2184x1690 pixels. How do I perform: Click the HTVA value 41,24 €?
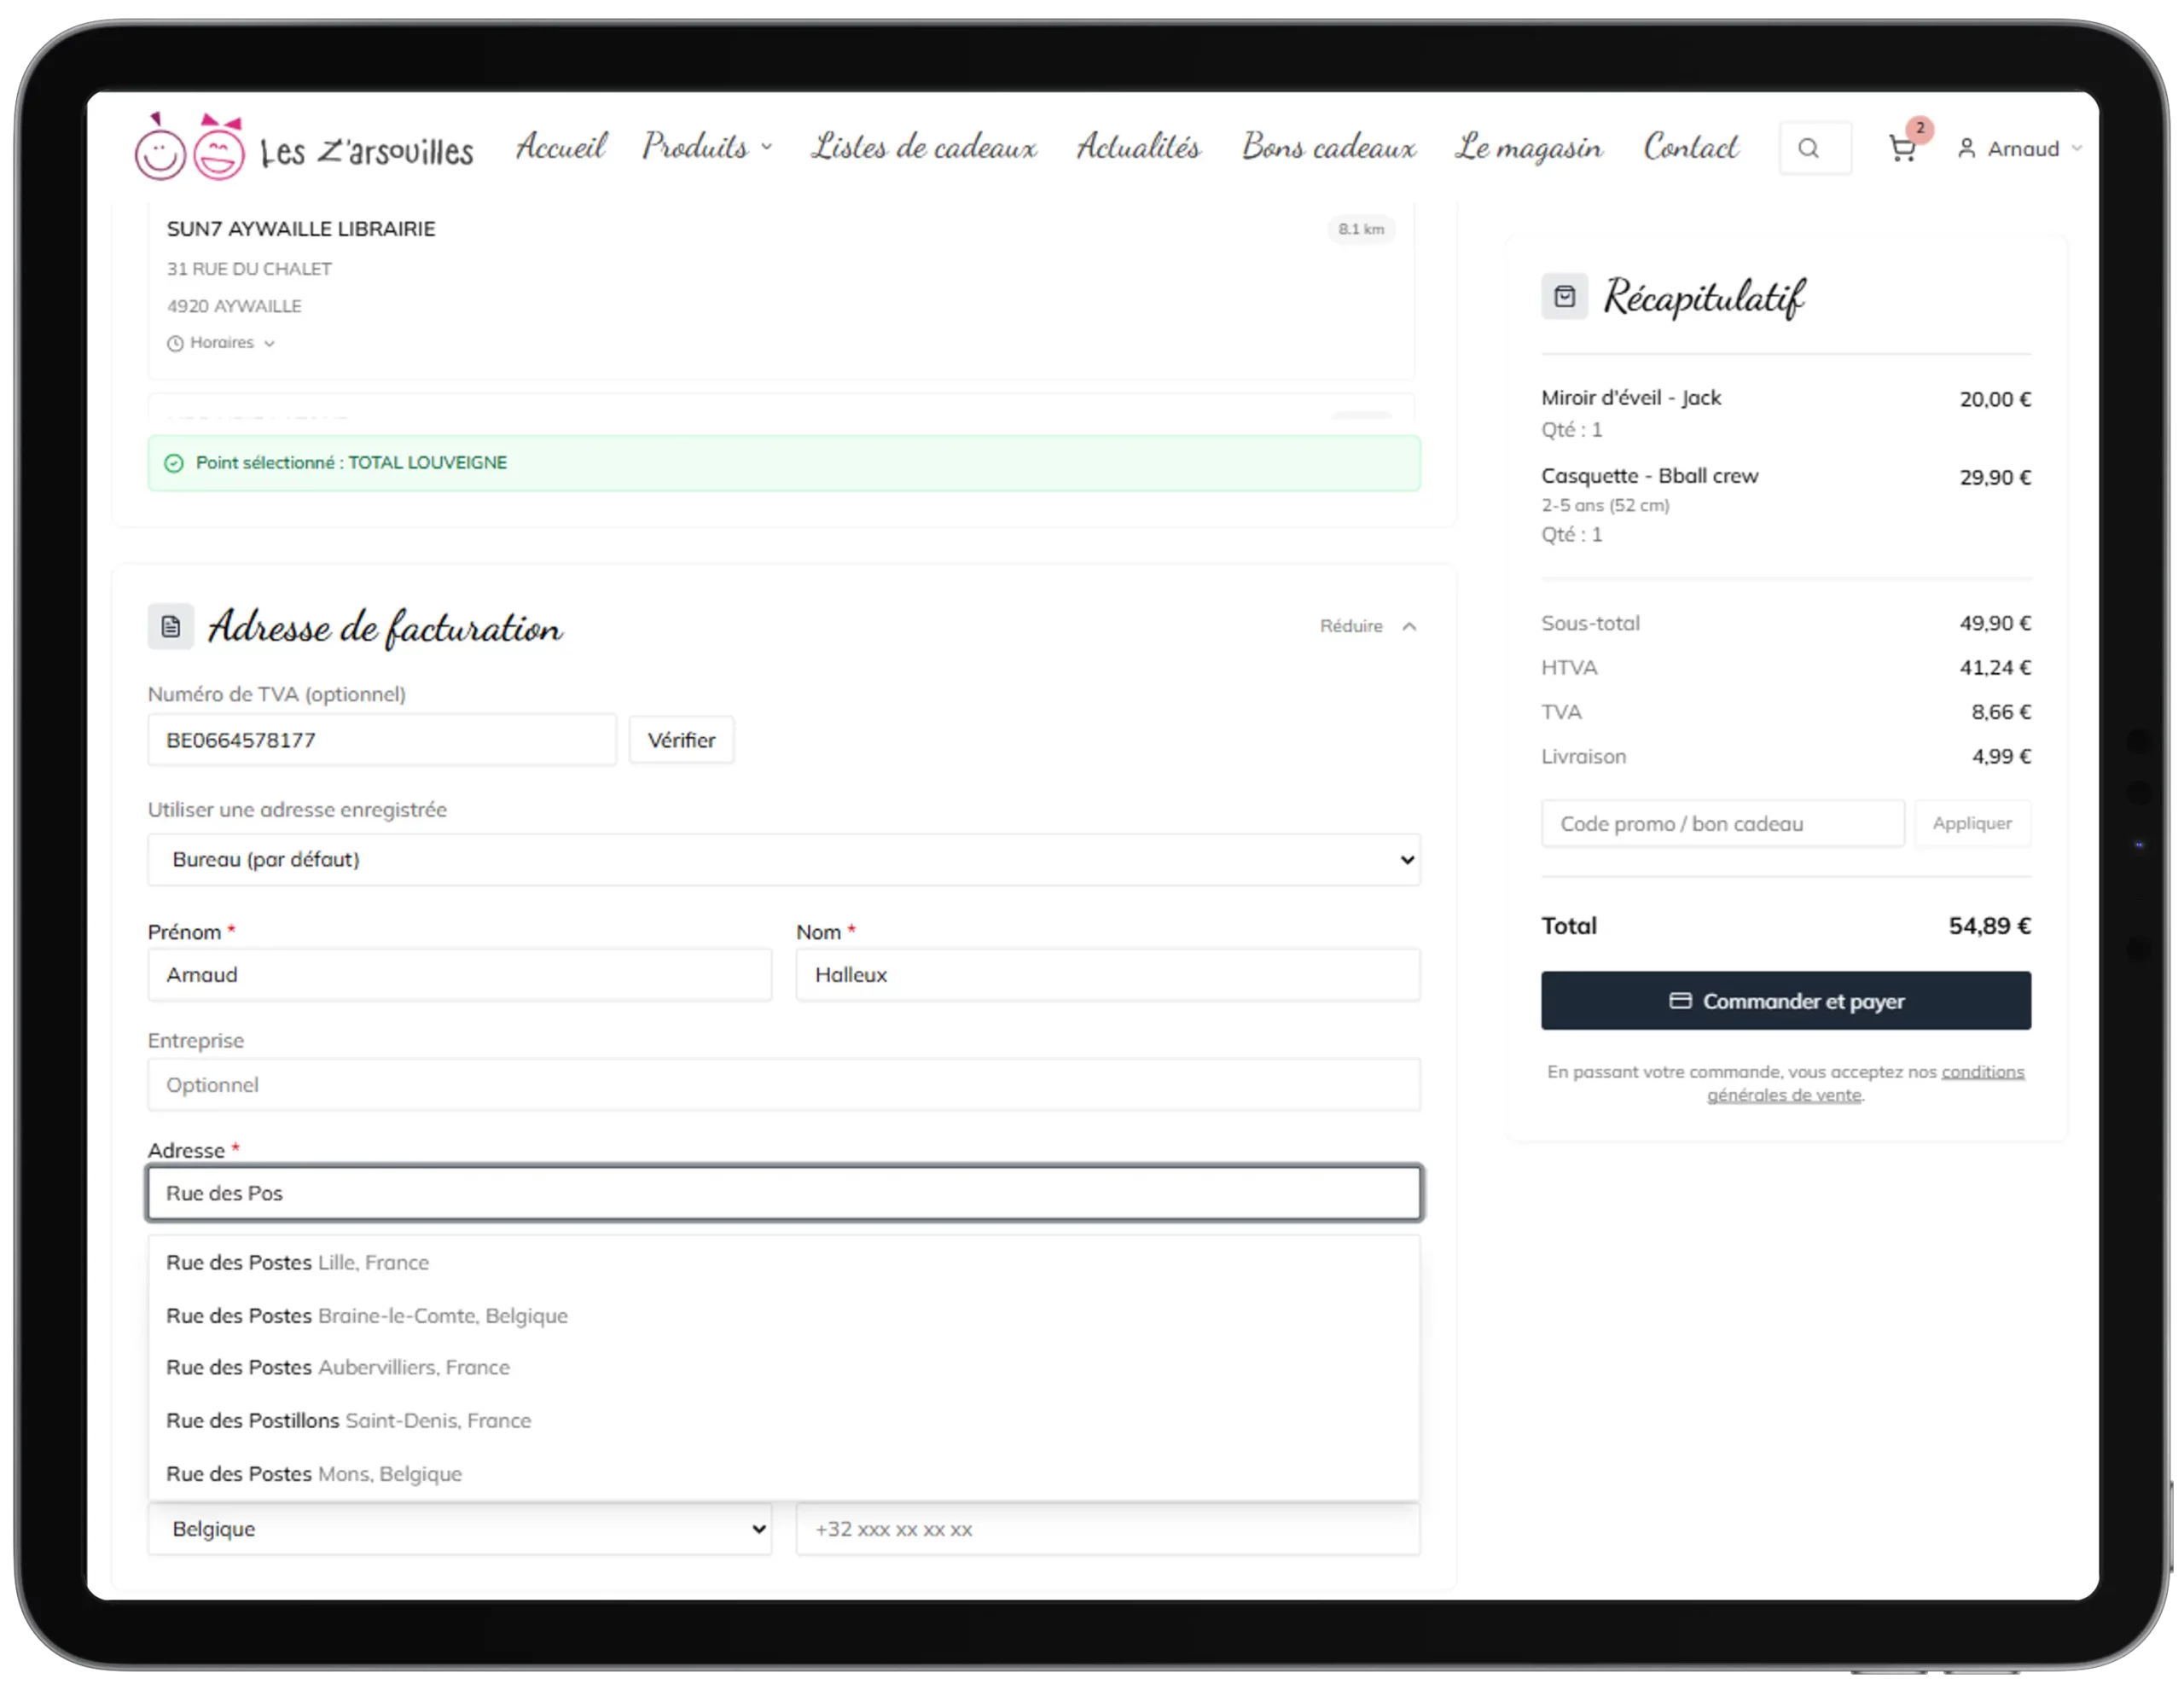pos(1995,668)
